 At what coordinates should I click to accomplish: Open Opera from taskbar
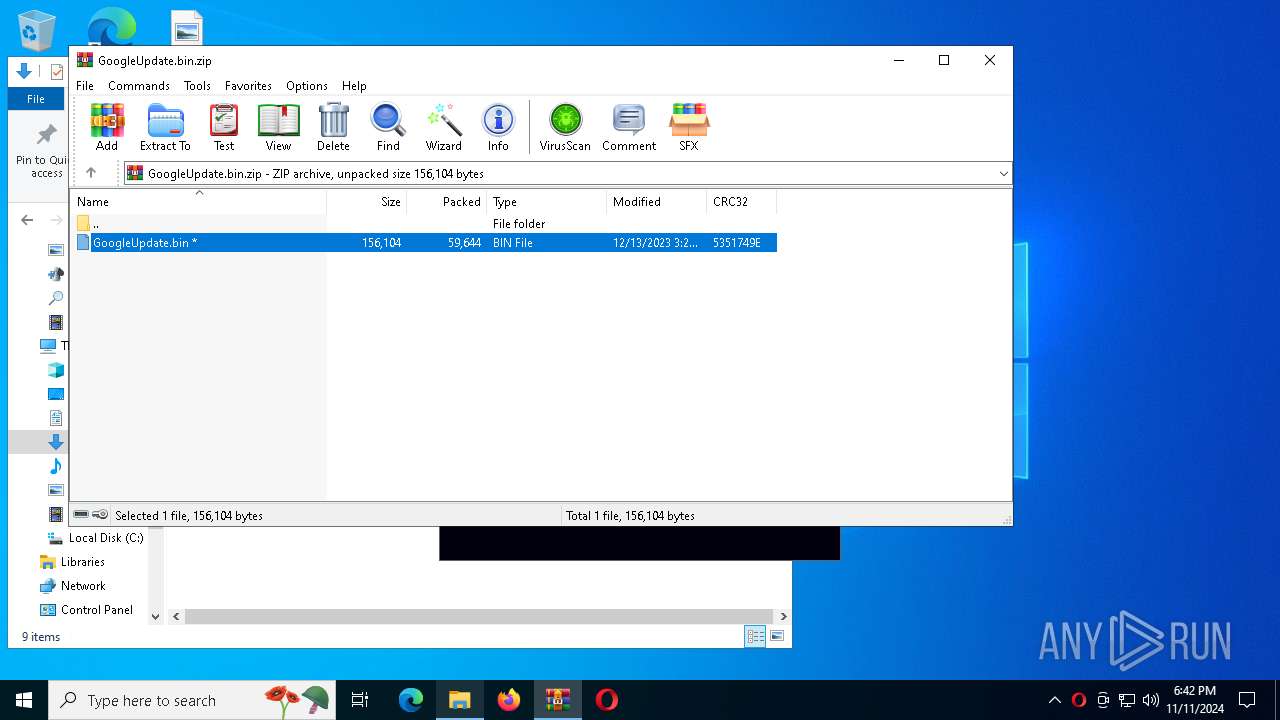(606, 700)
